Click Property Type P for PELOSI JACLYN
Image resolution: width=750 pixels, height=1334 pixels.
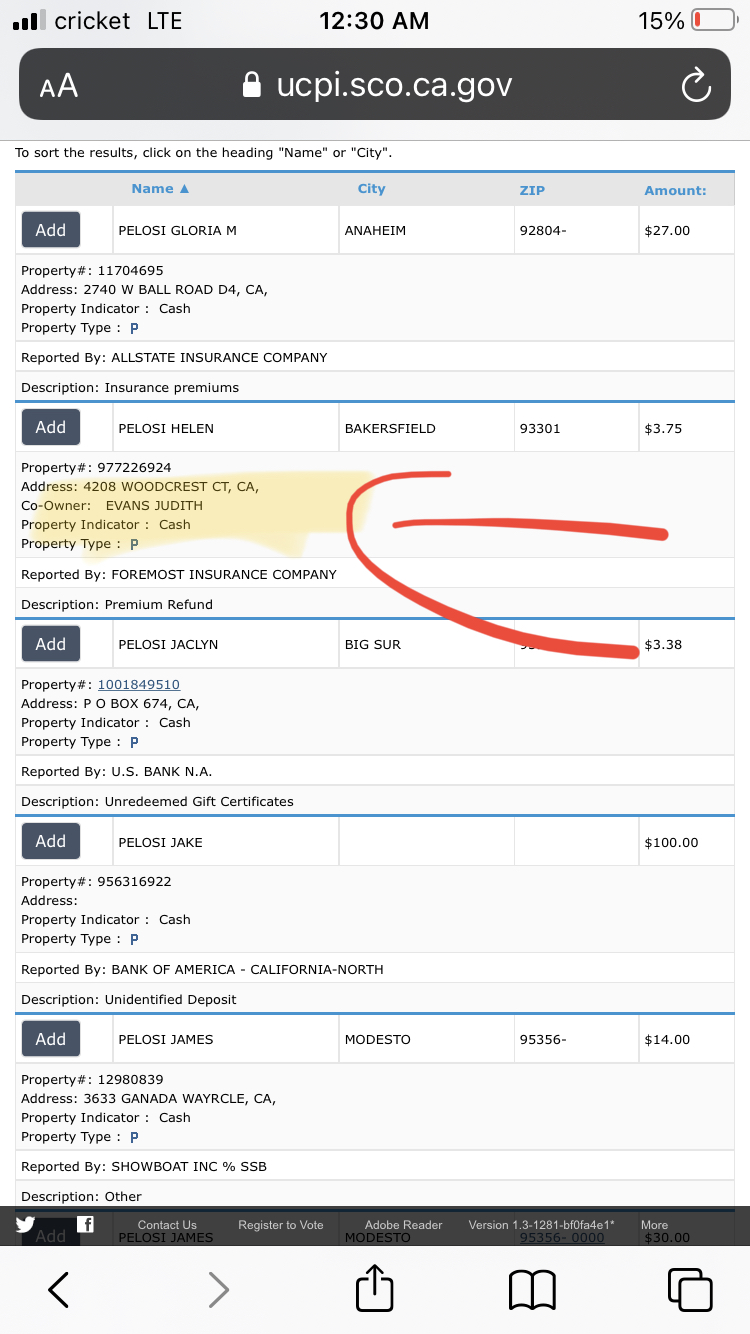(134, 742)
